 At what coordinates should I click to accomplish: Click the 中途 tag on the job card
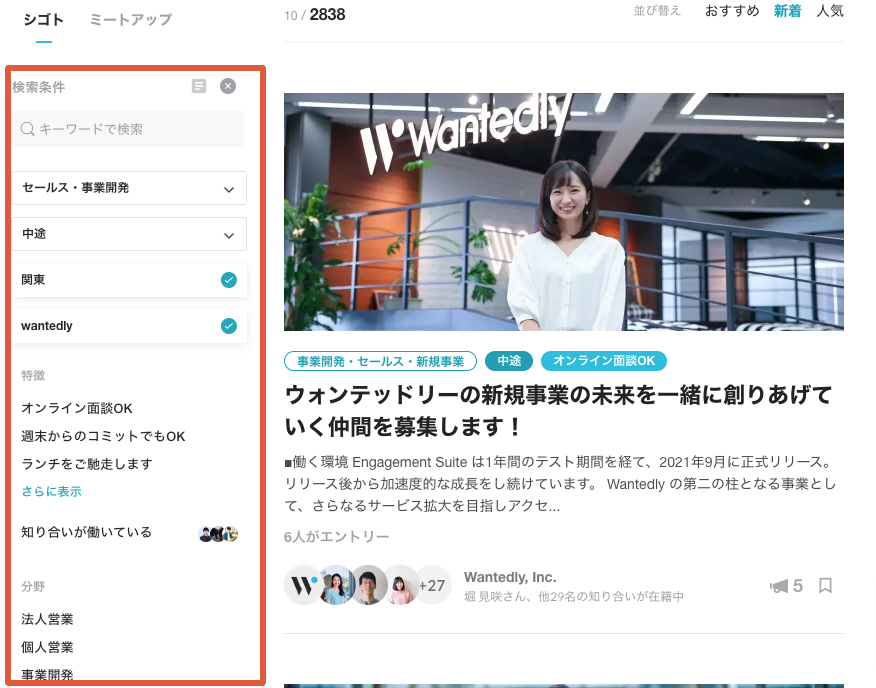[x=509, y=361]
